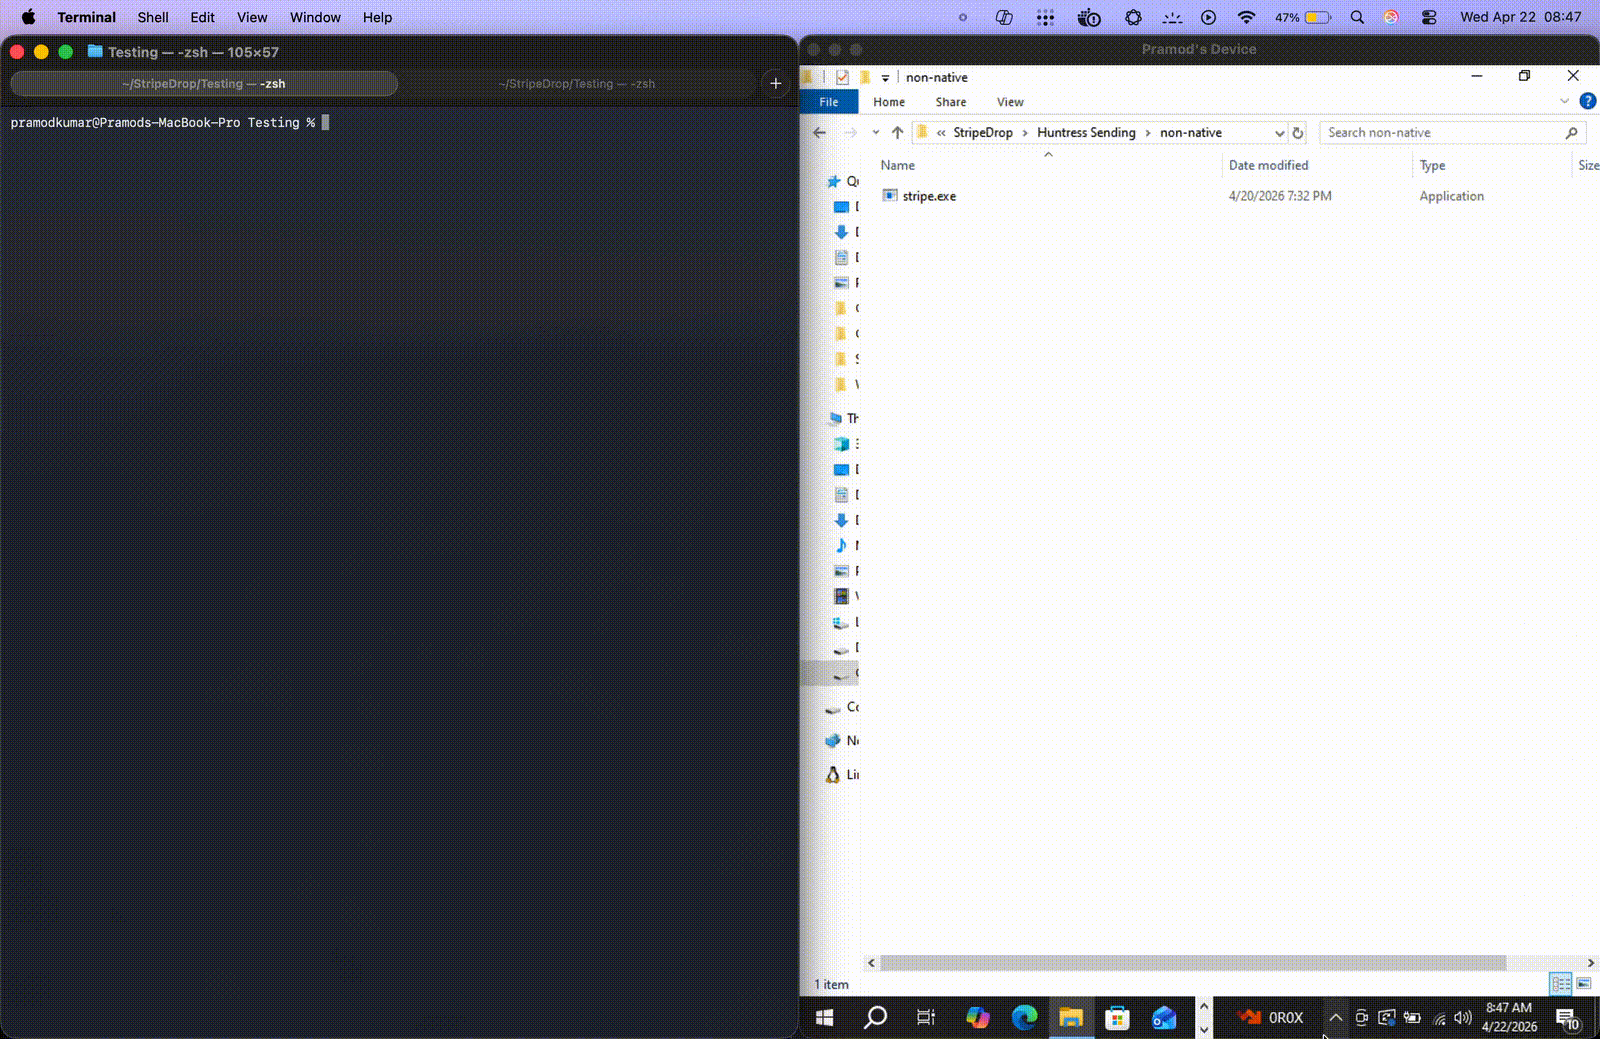Open the Explorer View ribbon tab
The height and width of the screenshot is (1039, 1600).
(1010, 102)
